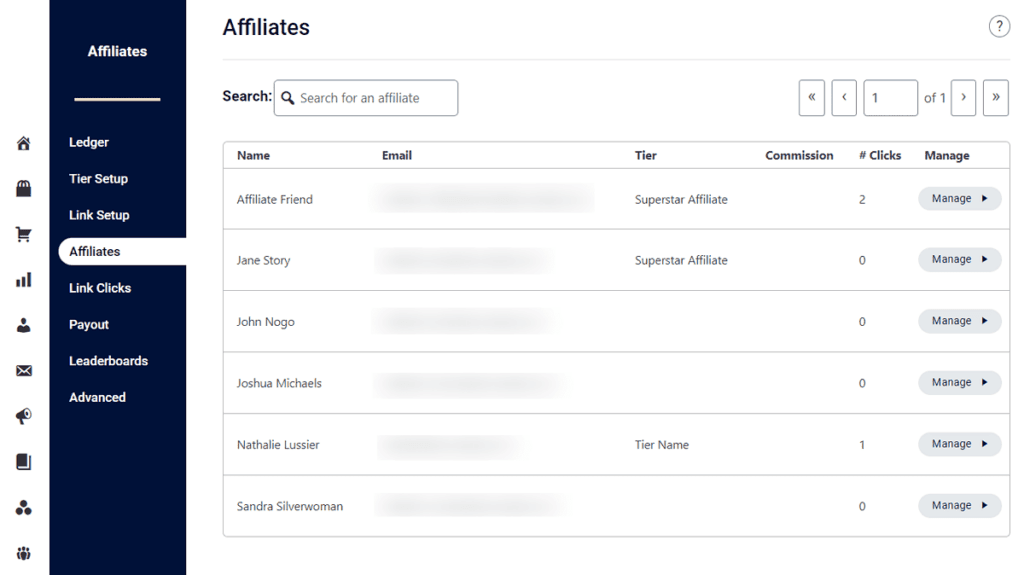Go to next page of affiliates
1024x575 pixels.
pyautogui.click(x=963, y=98)
